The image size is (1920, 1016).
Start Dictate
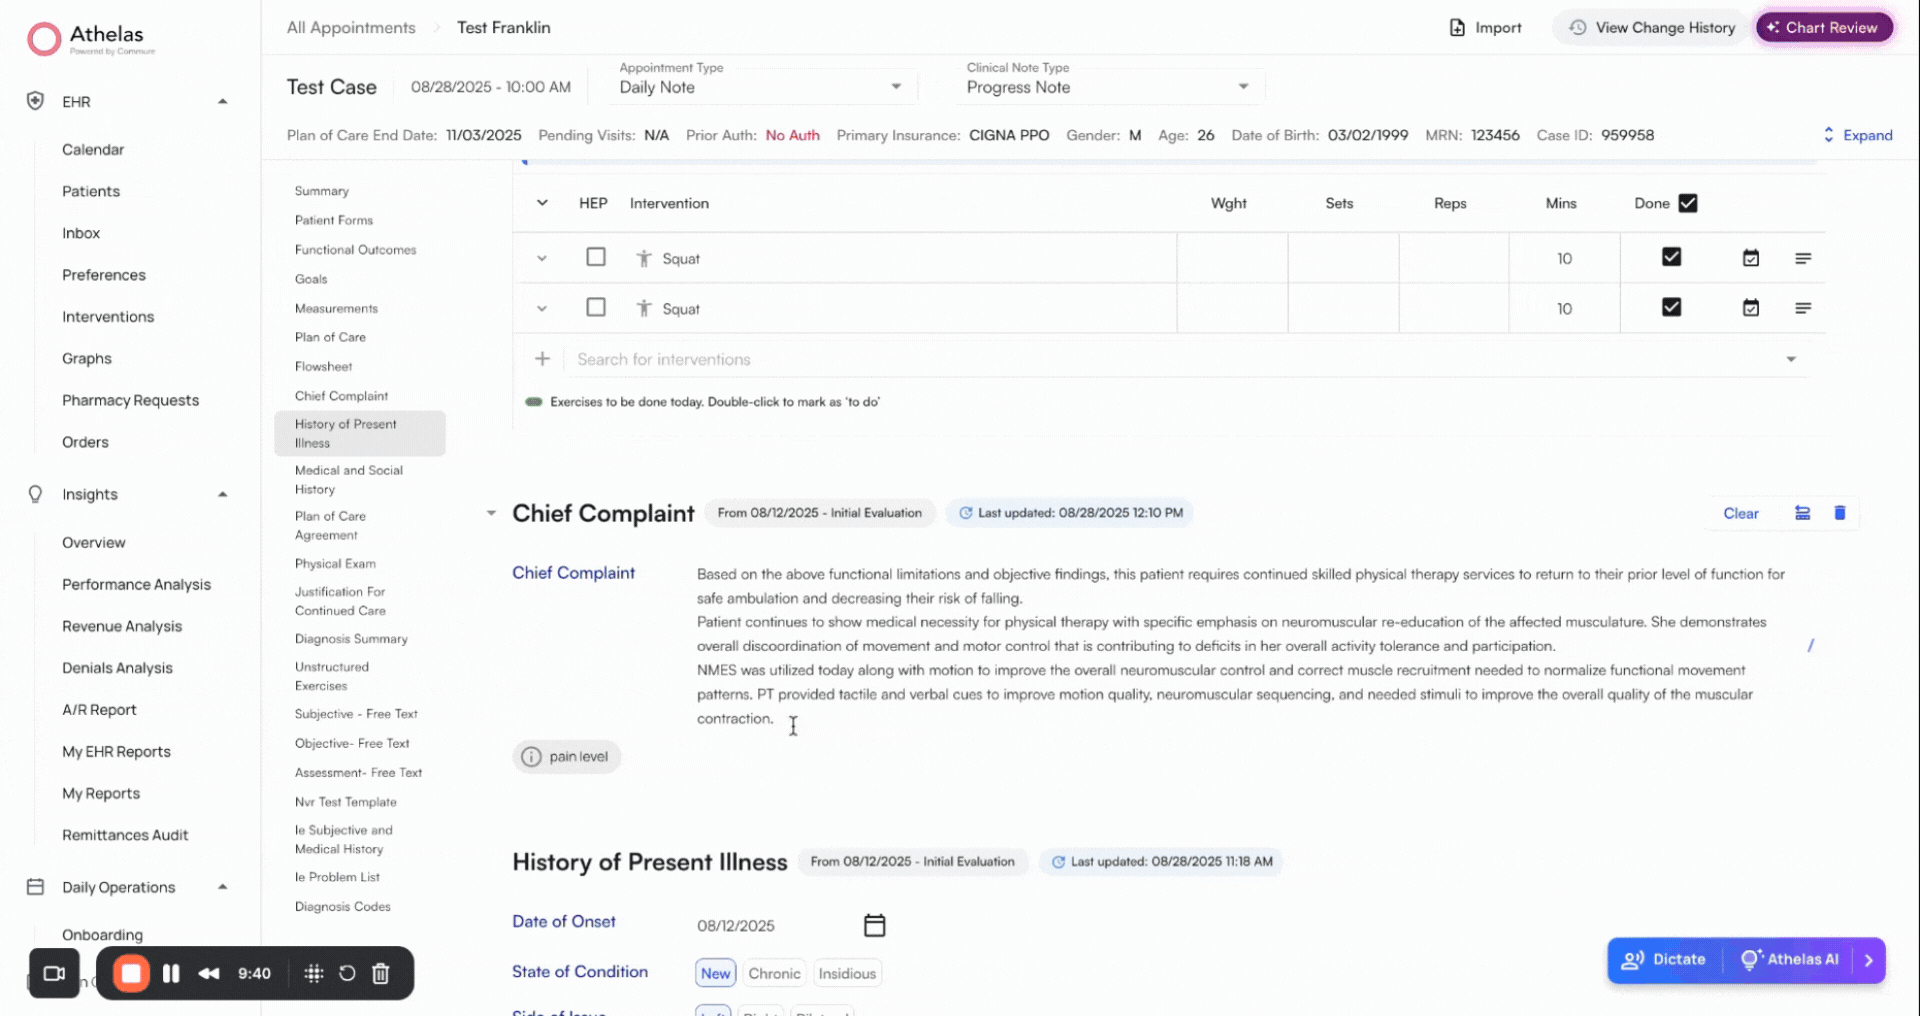coord(1665,960)
